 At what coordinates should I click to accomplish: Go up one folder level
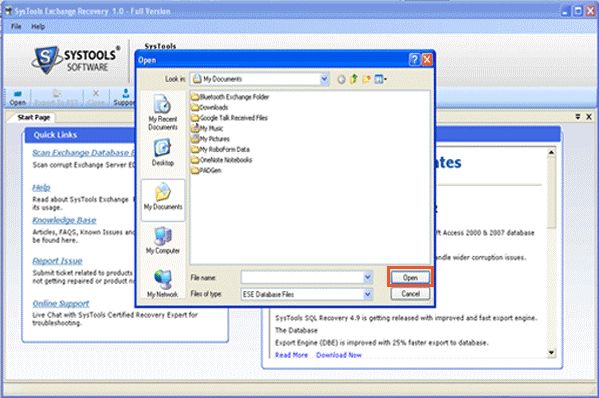tap(354, 79)
